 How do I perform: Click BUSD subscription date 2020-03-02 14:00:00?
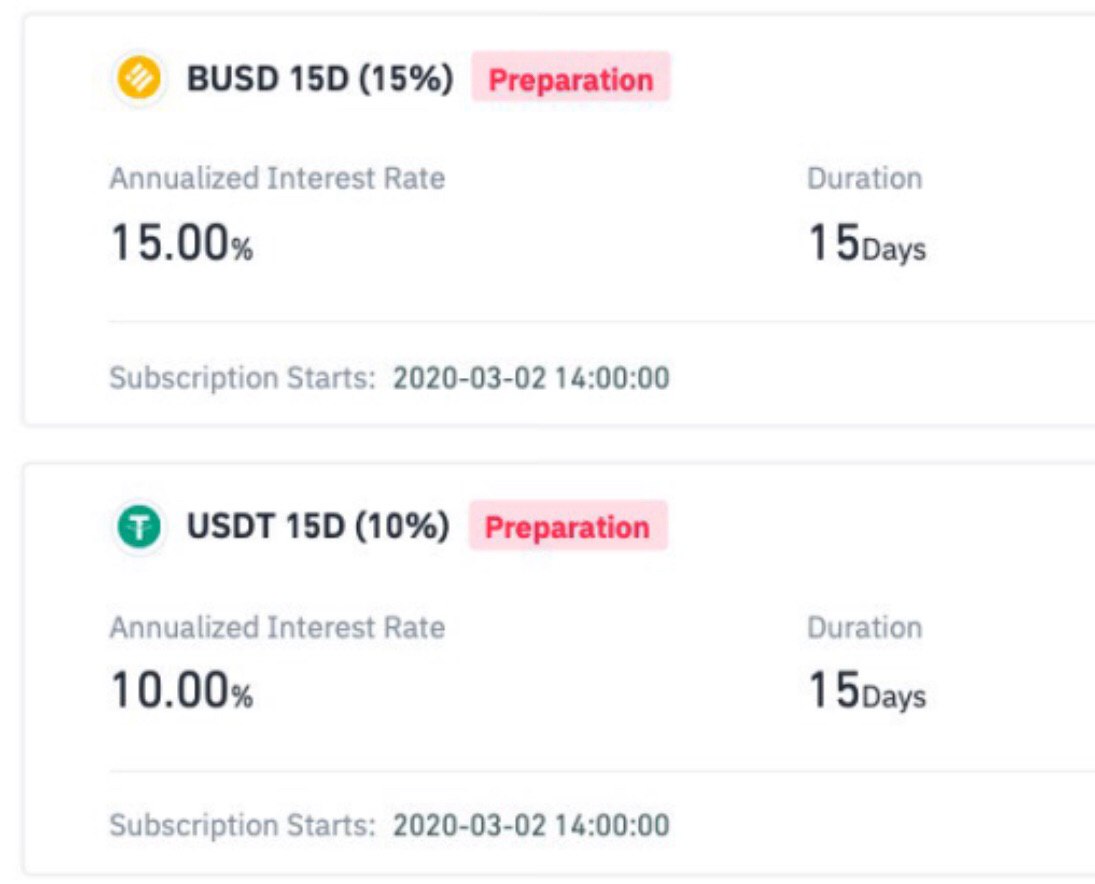[531, 378]
